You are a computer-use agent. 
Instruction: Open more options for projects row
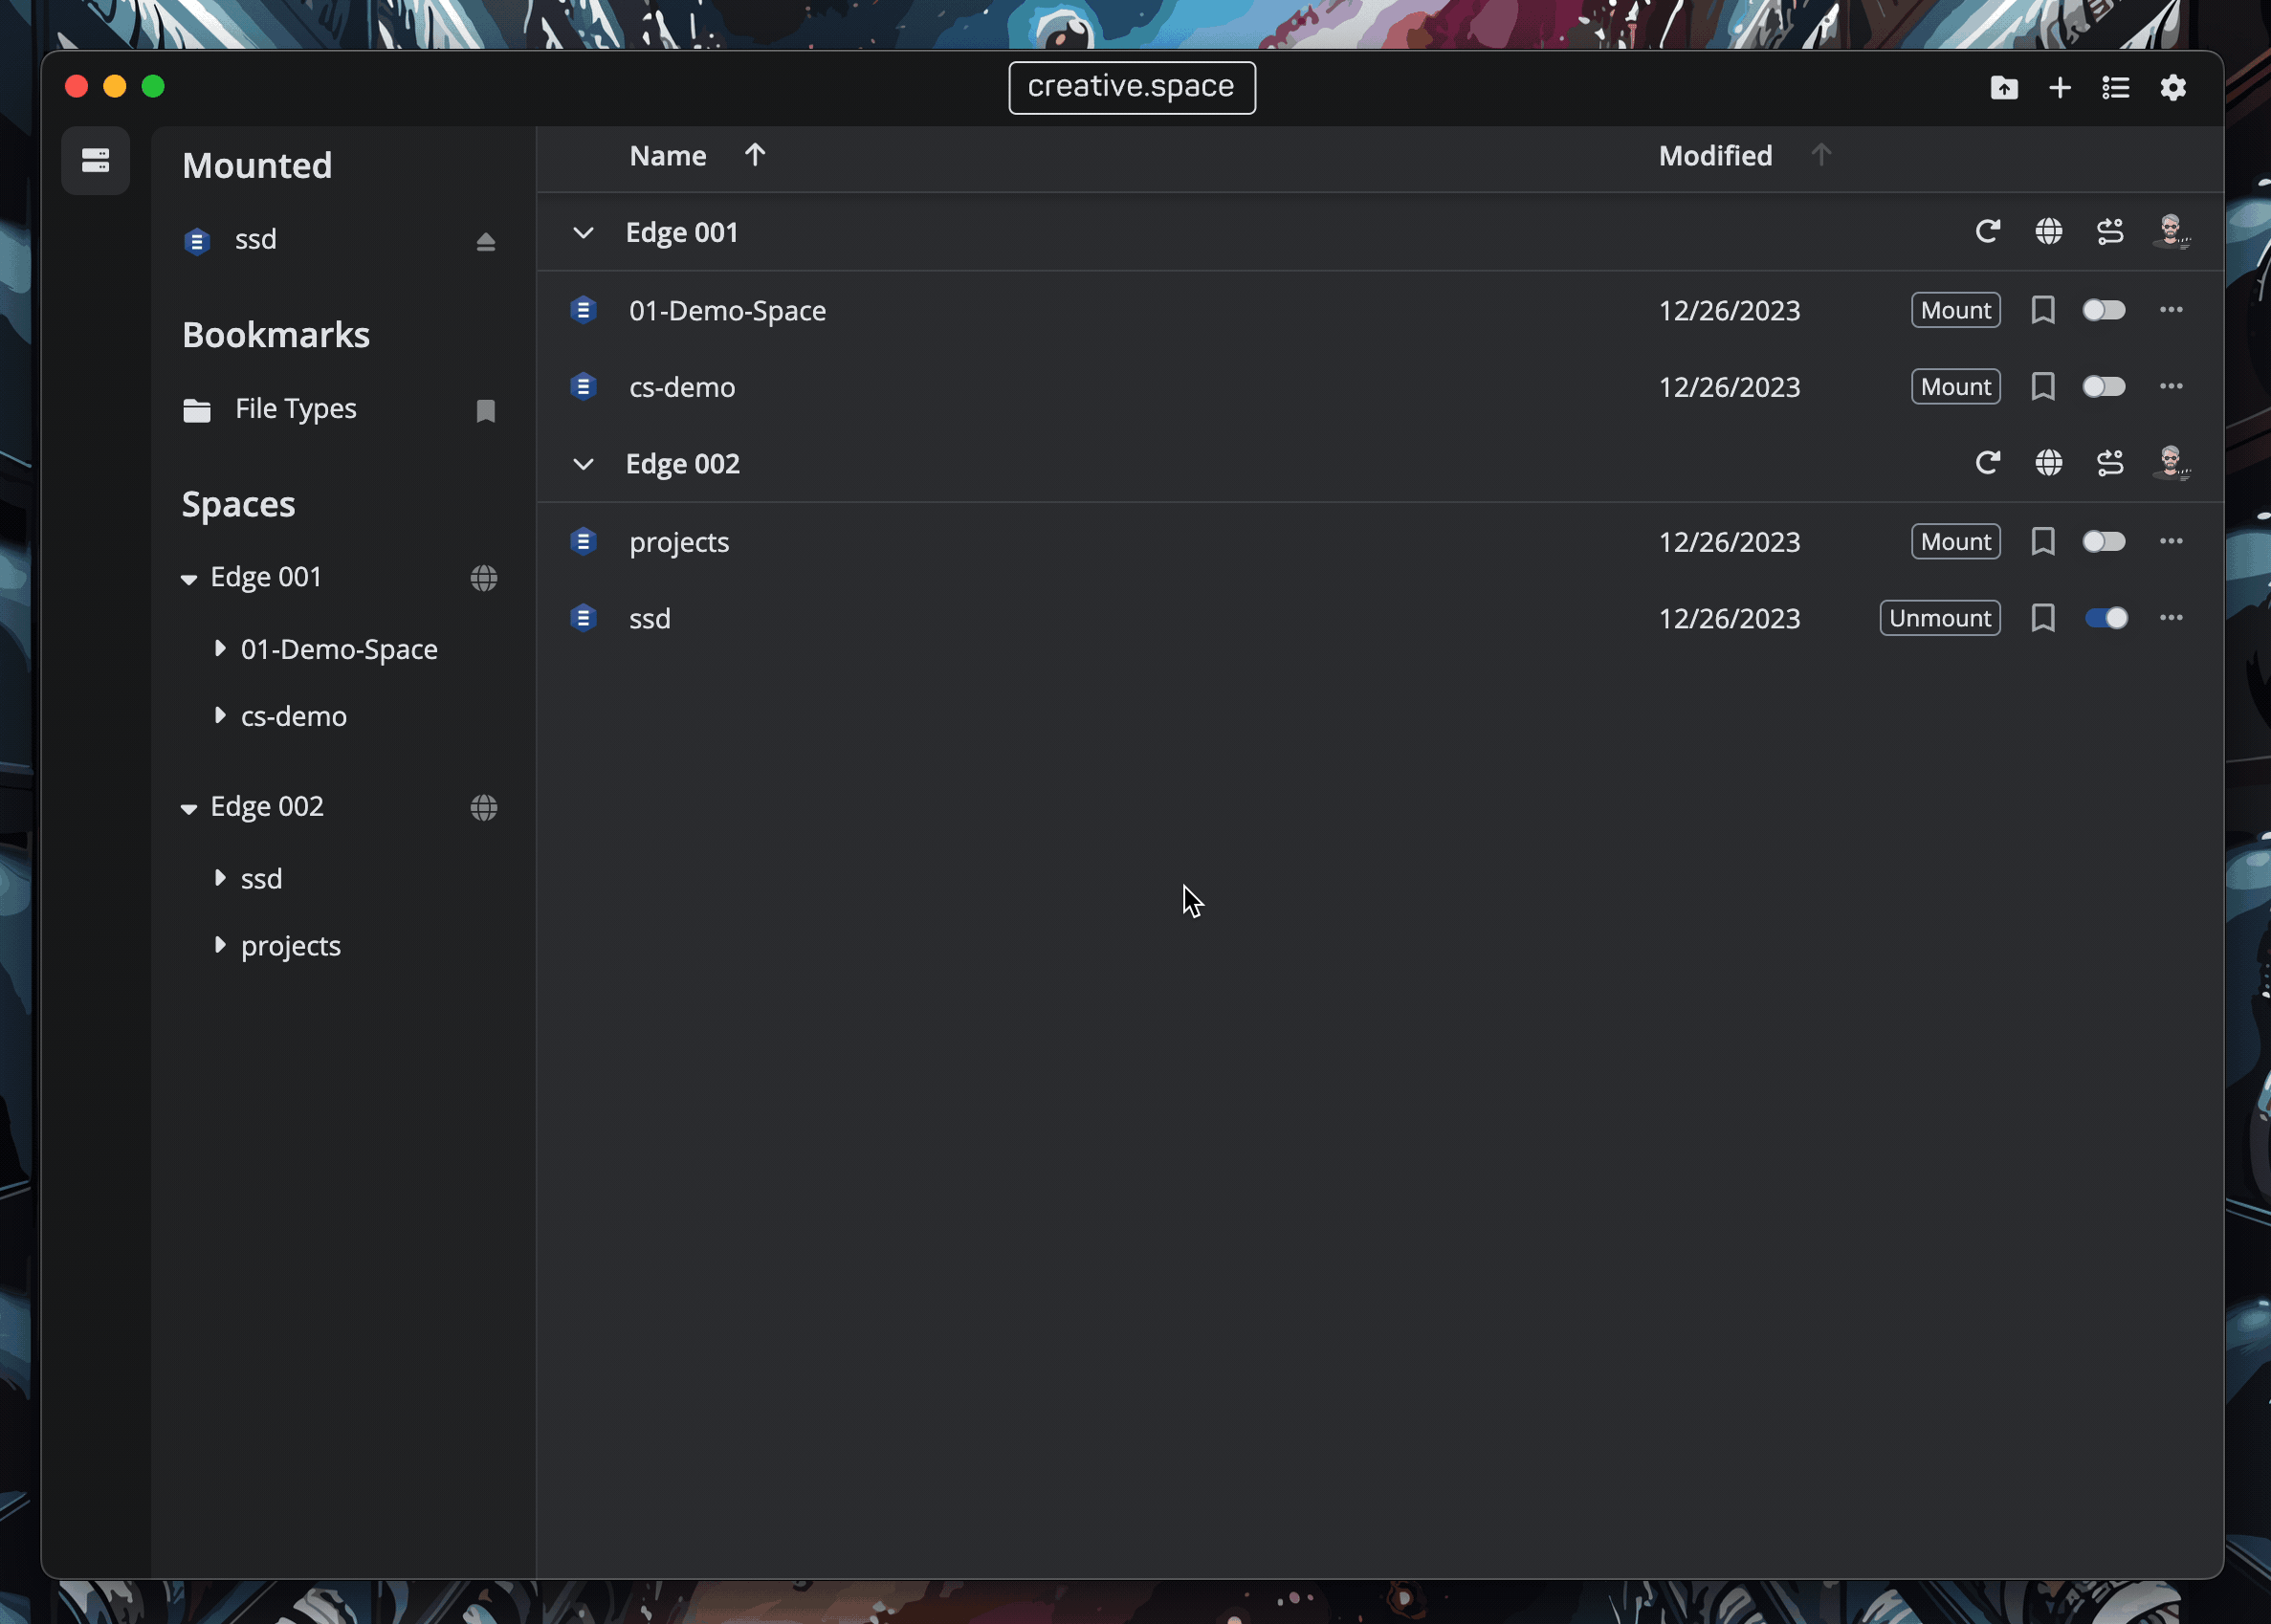tap(2170, 541)
